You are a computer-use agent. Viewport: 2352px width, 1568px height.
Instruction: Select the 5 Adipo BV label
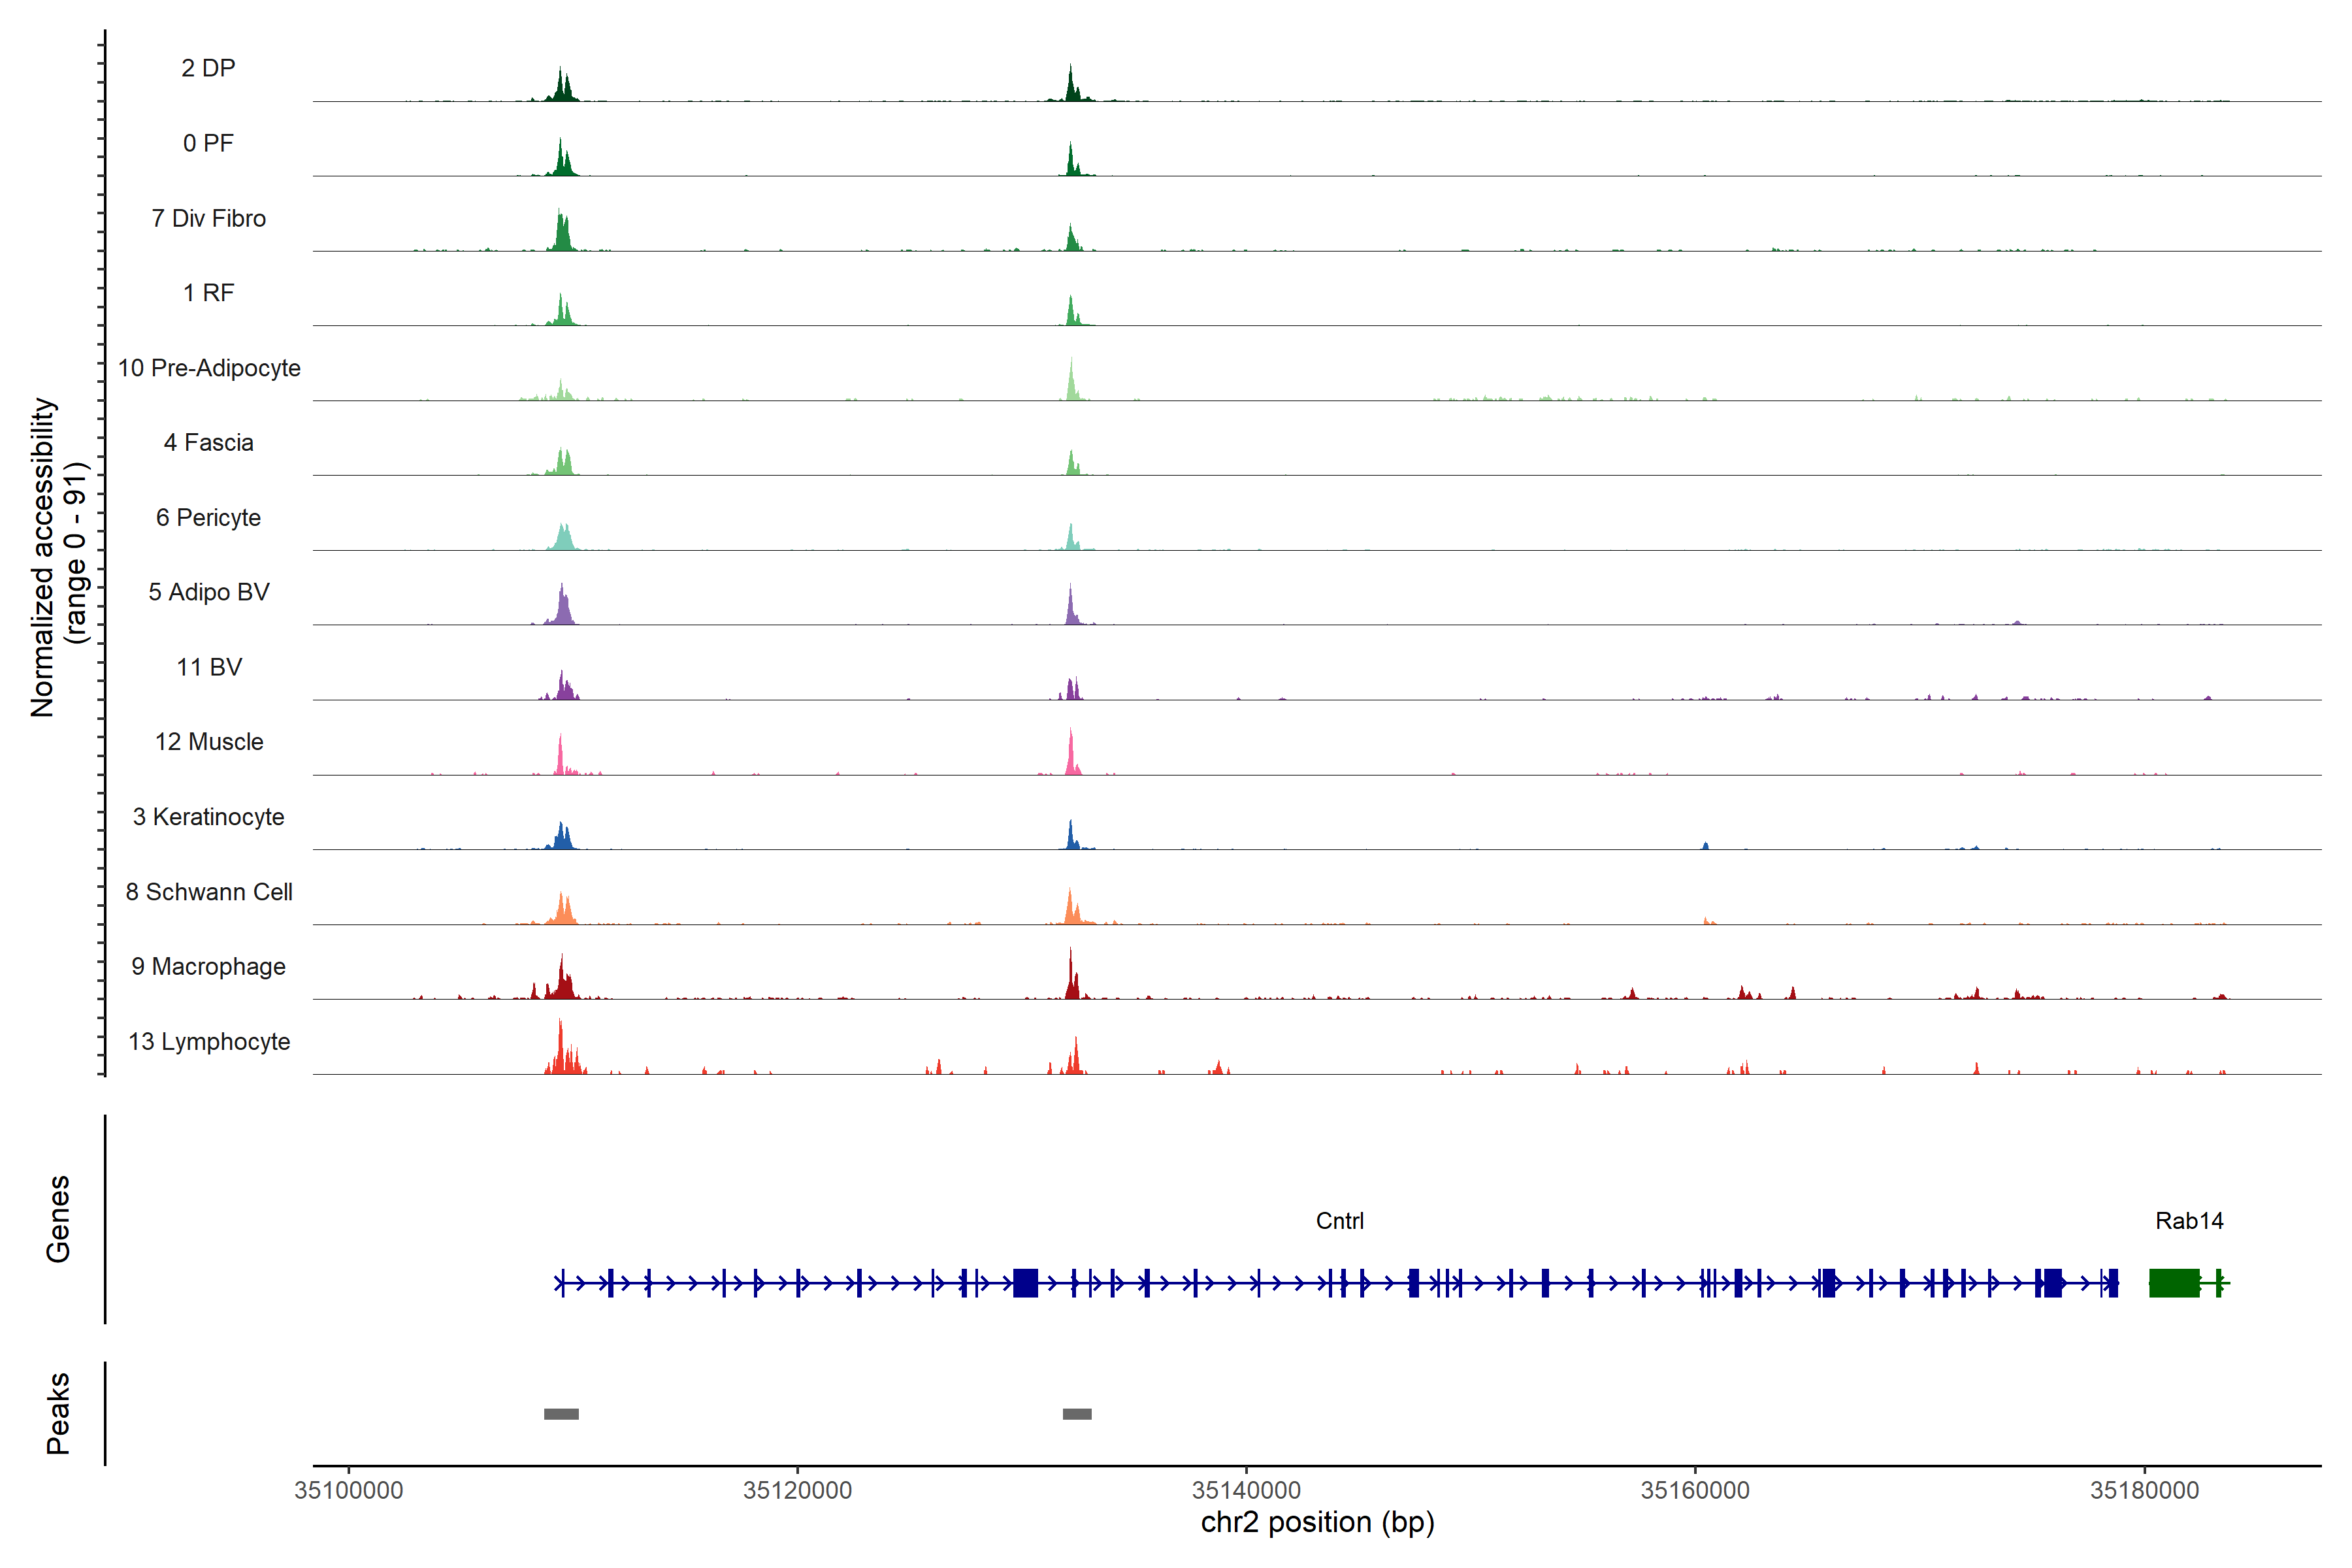(x=208, y=592)
